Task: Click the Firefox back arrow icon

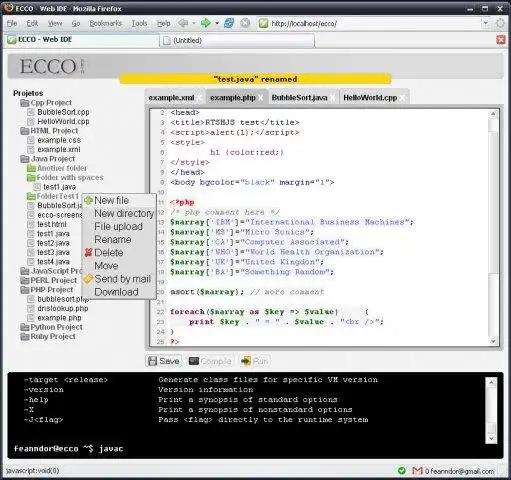Action: coord(183,23)
